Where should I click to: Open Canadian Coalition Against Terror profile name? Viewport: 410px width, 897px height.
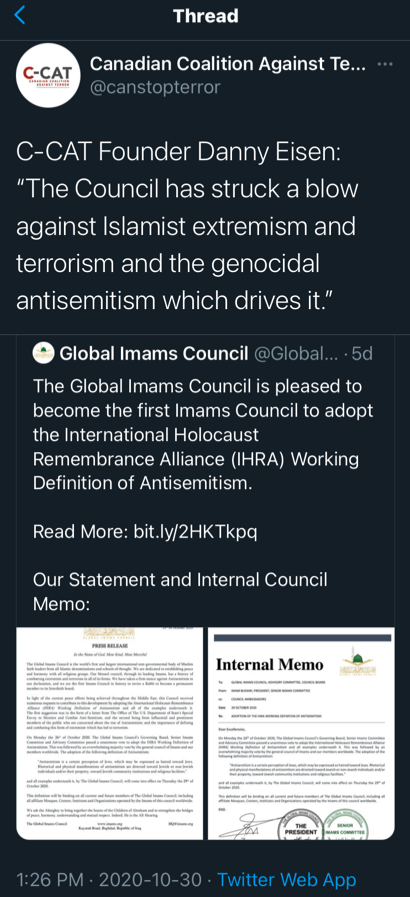tap(228, 64)
